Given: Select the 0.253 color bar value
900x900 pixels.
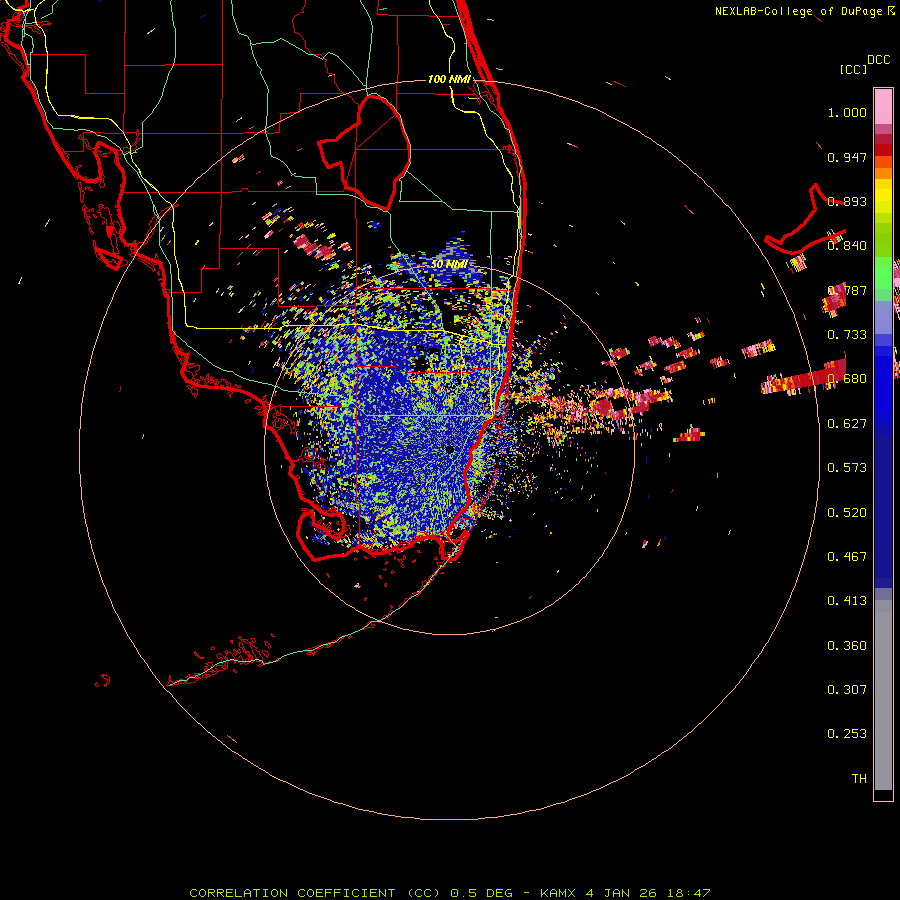Looking at the screenshot, I should coord(847,734).
